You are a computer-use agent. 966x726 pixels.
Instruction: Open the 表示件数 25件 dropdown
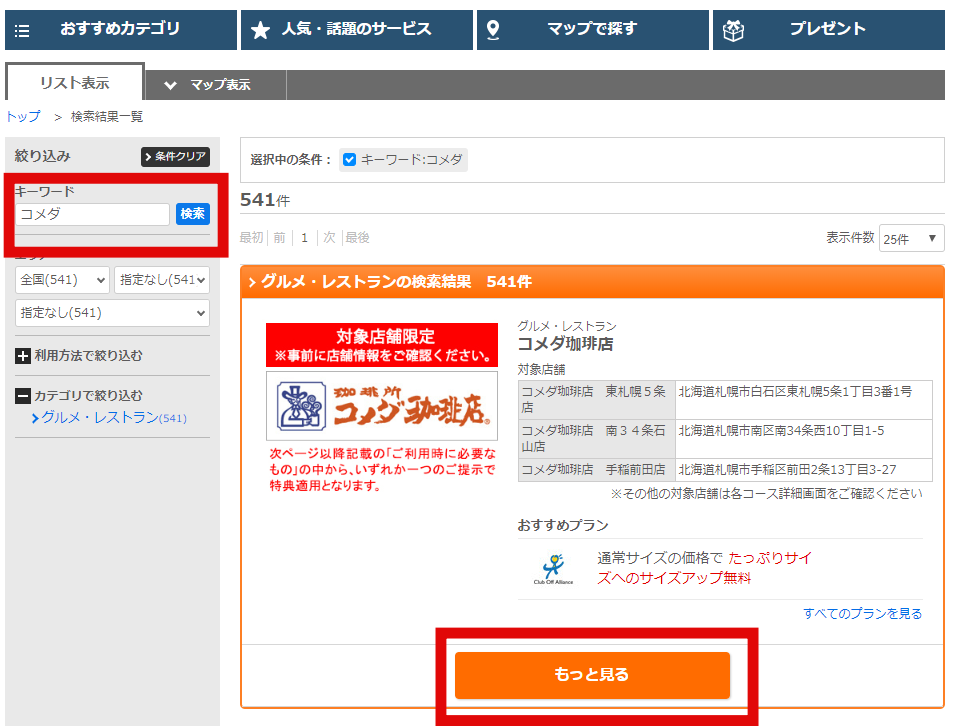click(x=911, y=239)
